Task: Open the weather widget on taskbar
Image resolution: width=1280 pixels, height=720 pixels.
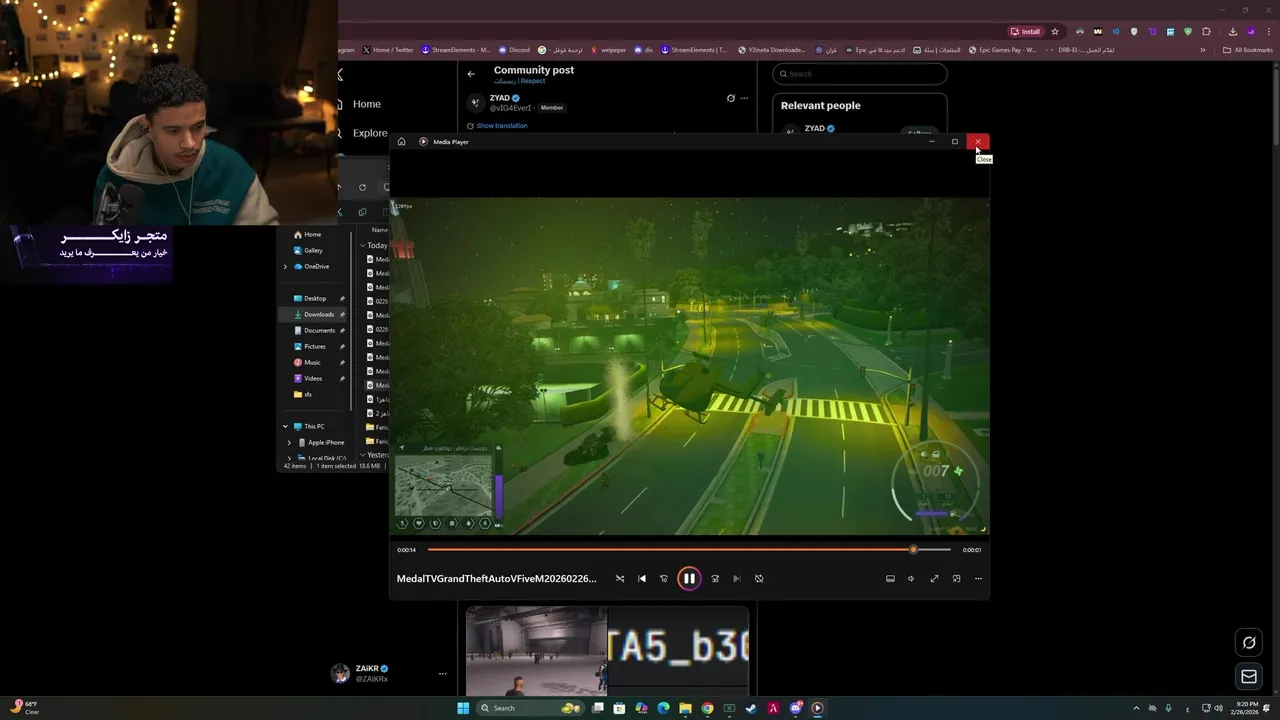Action: coord(25,708)
